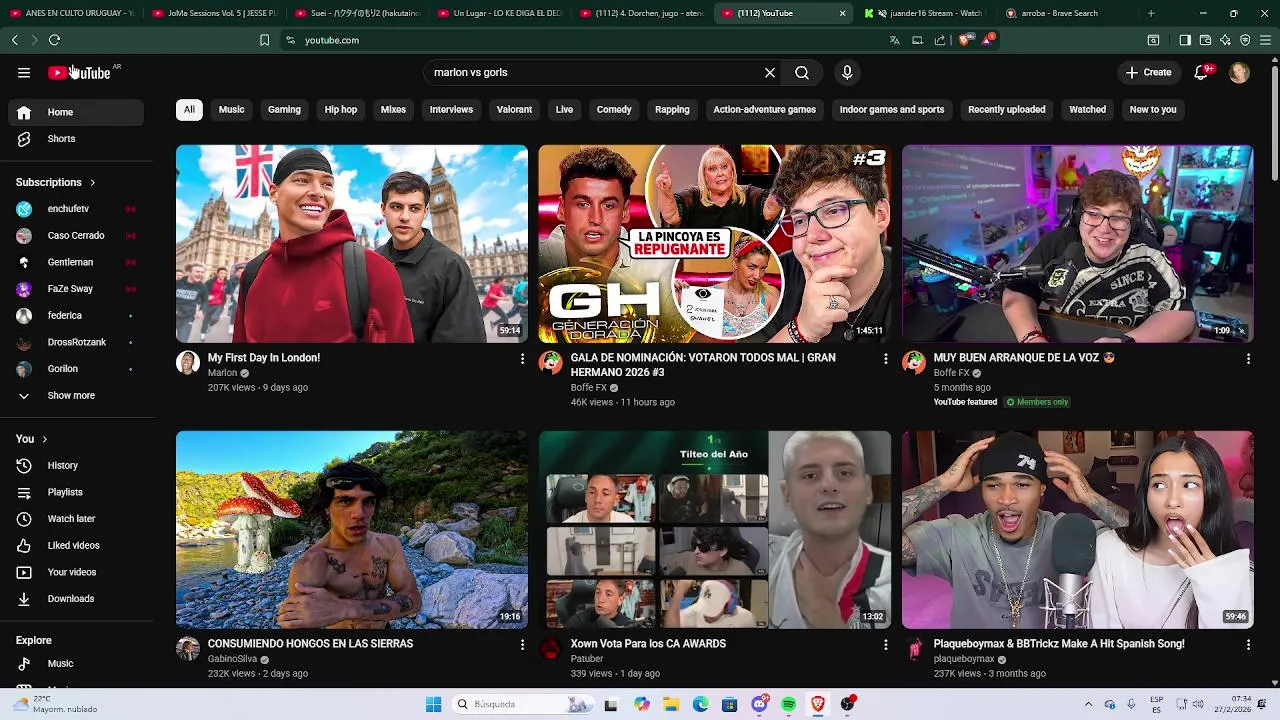Select the Music filter chip
This screenshot has width=1280, height=720.
[x=231, y=110]
